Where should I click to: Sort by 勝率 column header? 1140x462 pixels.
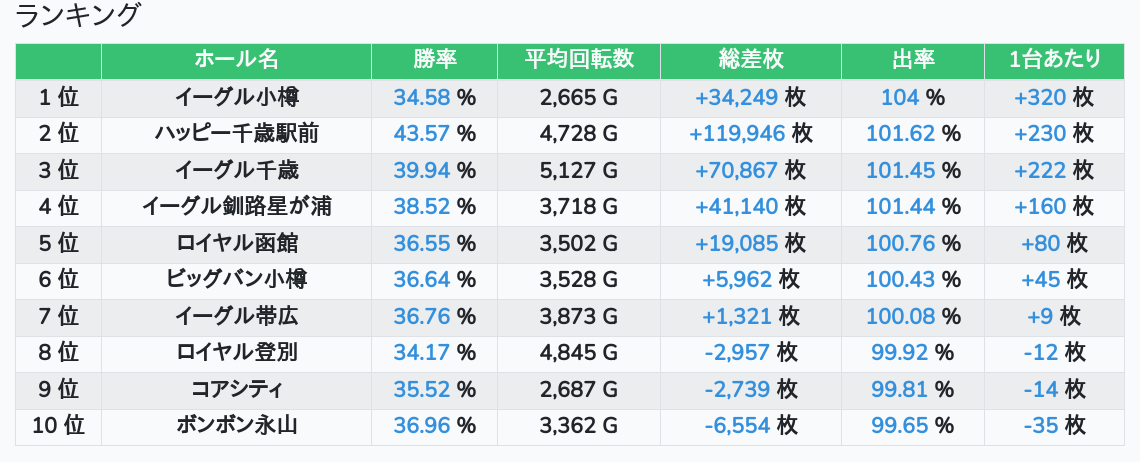pos(434,60)
